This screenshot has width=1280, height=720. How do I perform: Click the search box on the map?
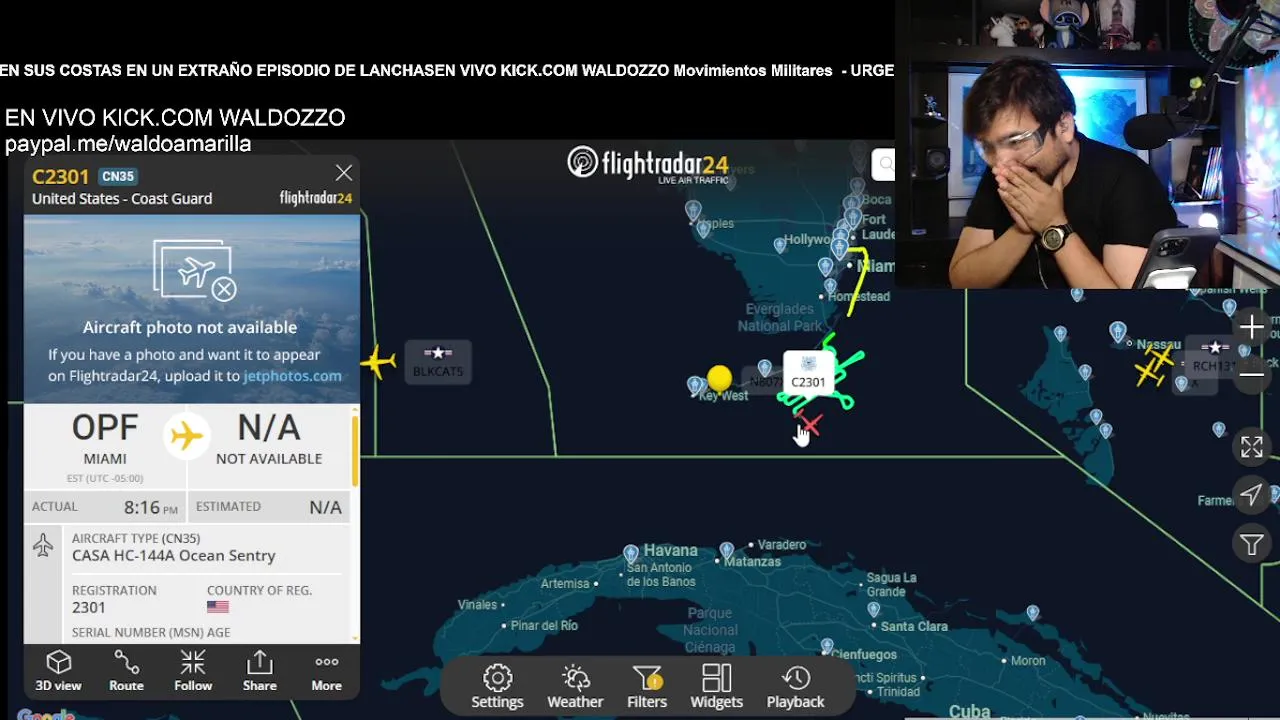click(884, 165)
